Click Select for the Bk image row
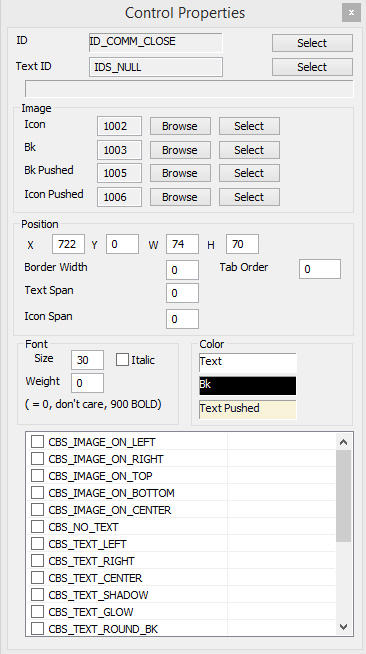Screen dimensions: 366x654 pos(249,150)
